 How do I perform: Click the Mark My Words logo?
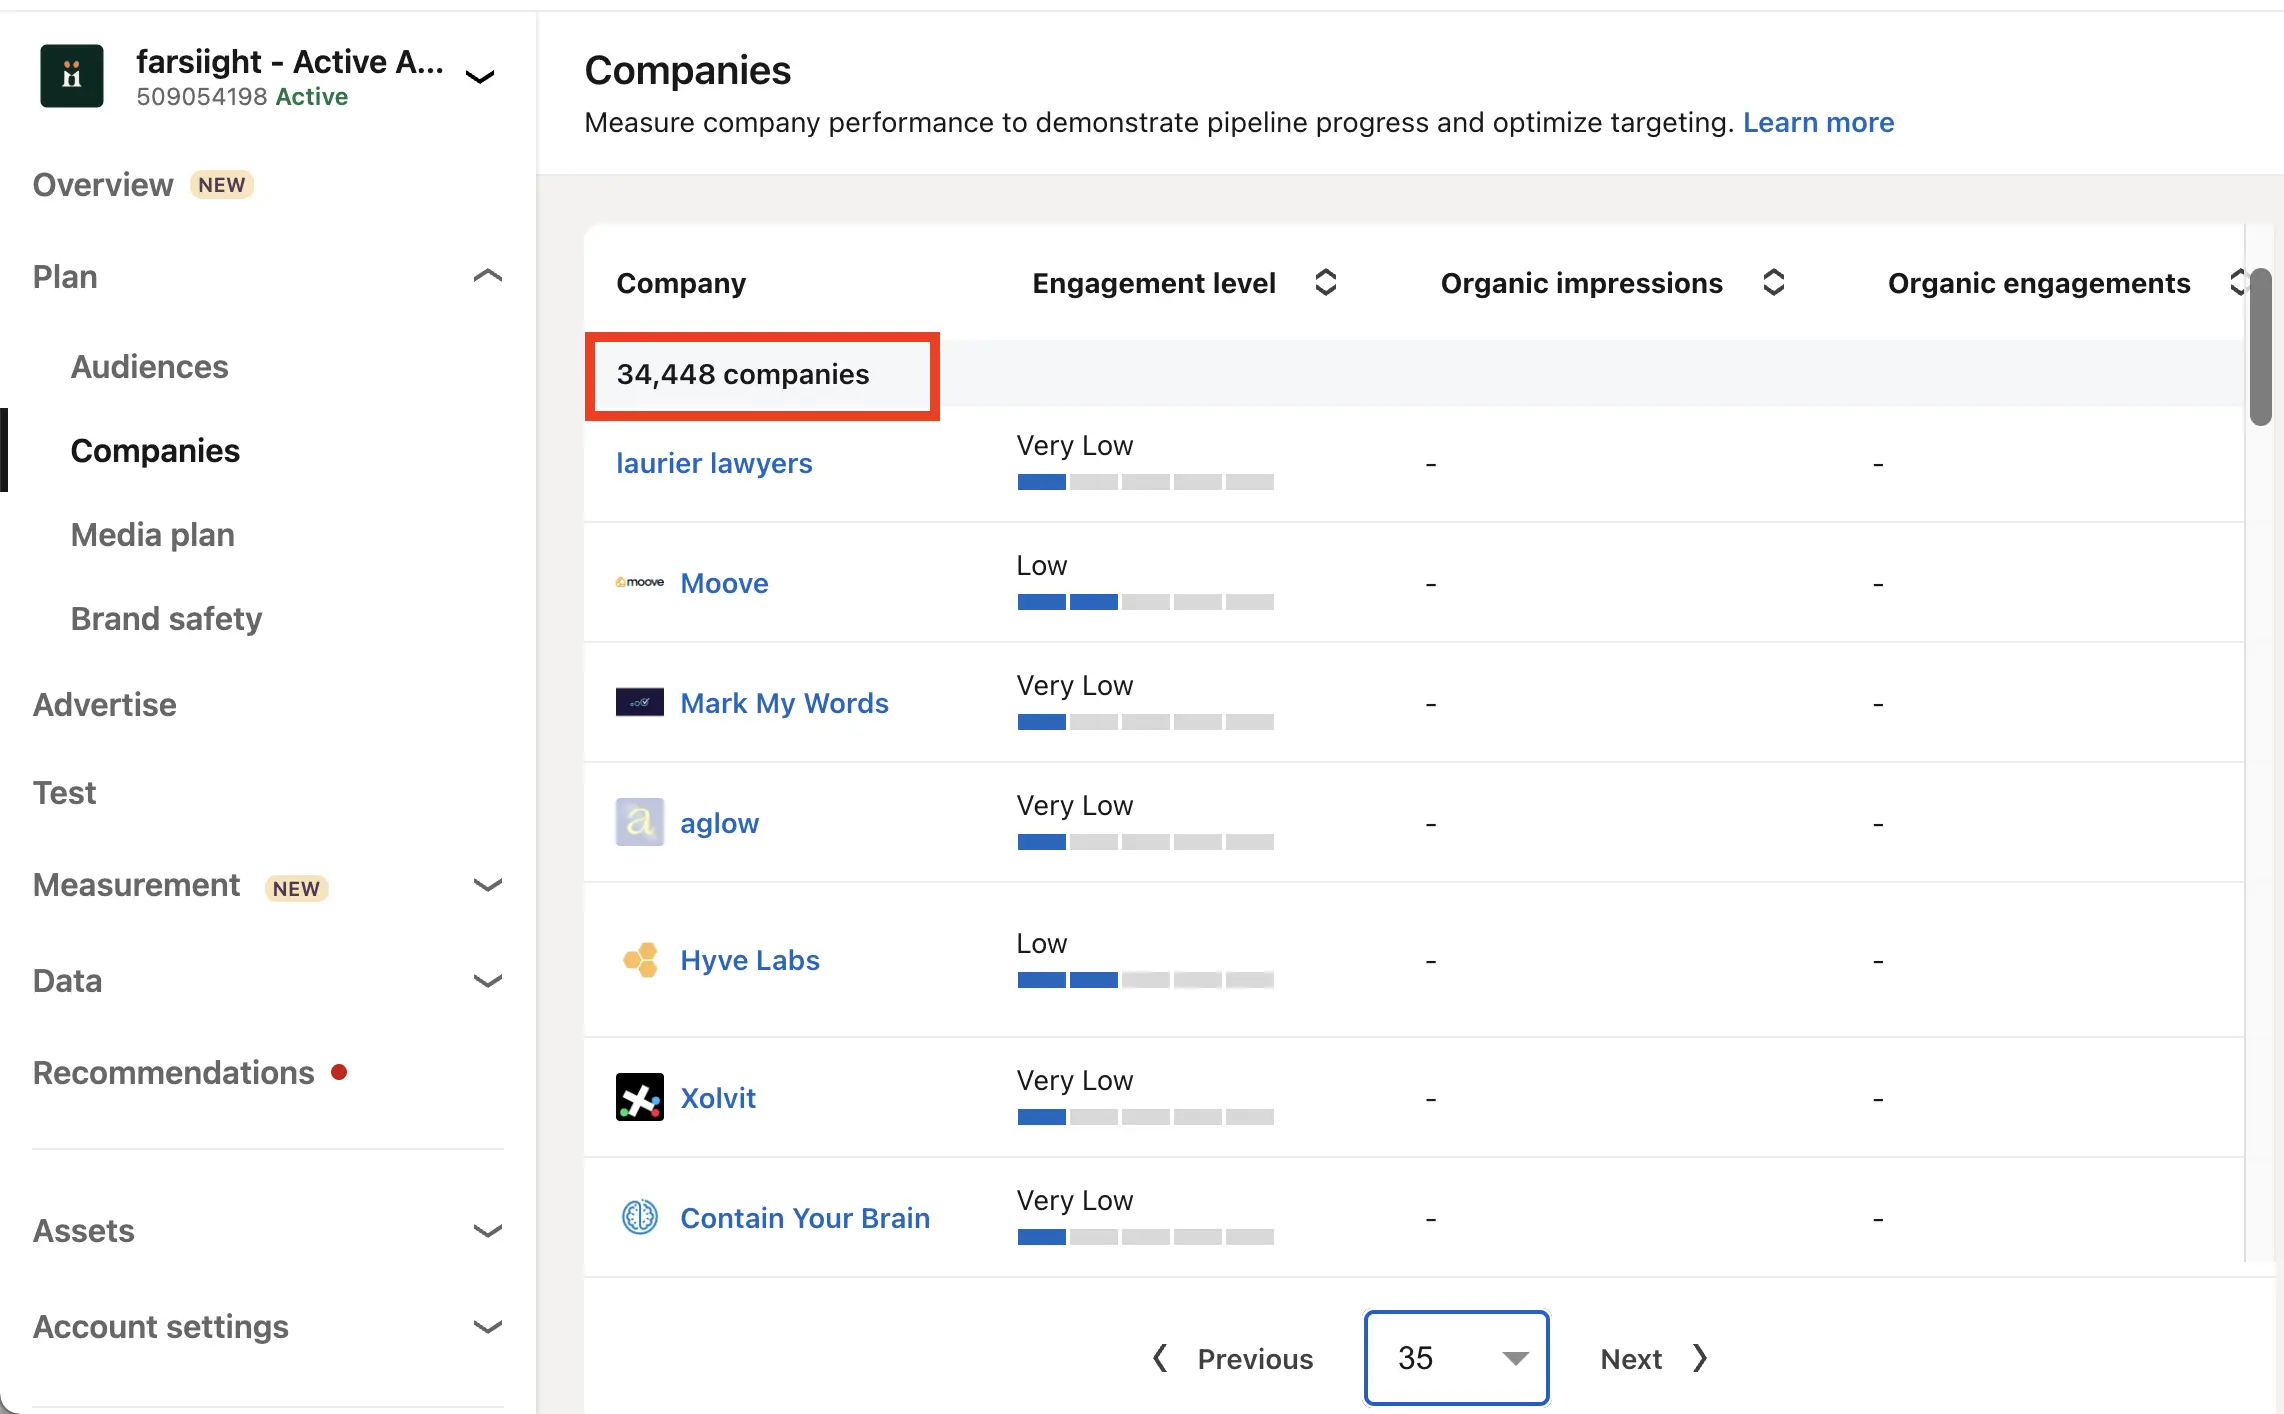639,702
